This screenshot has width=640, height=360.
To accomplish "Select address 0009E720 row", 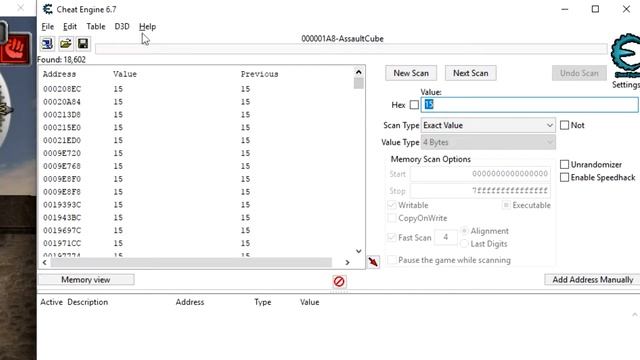I will point(197,153).
